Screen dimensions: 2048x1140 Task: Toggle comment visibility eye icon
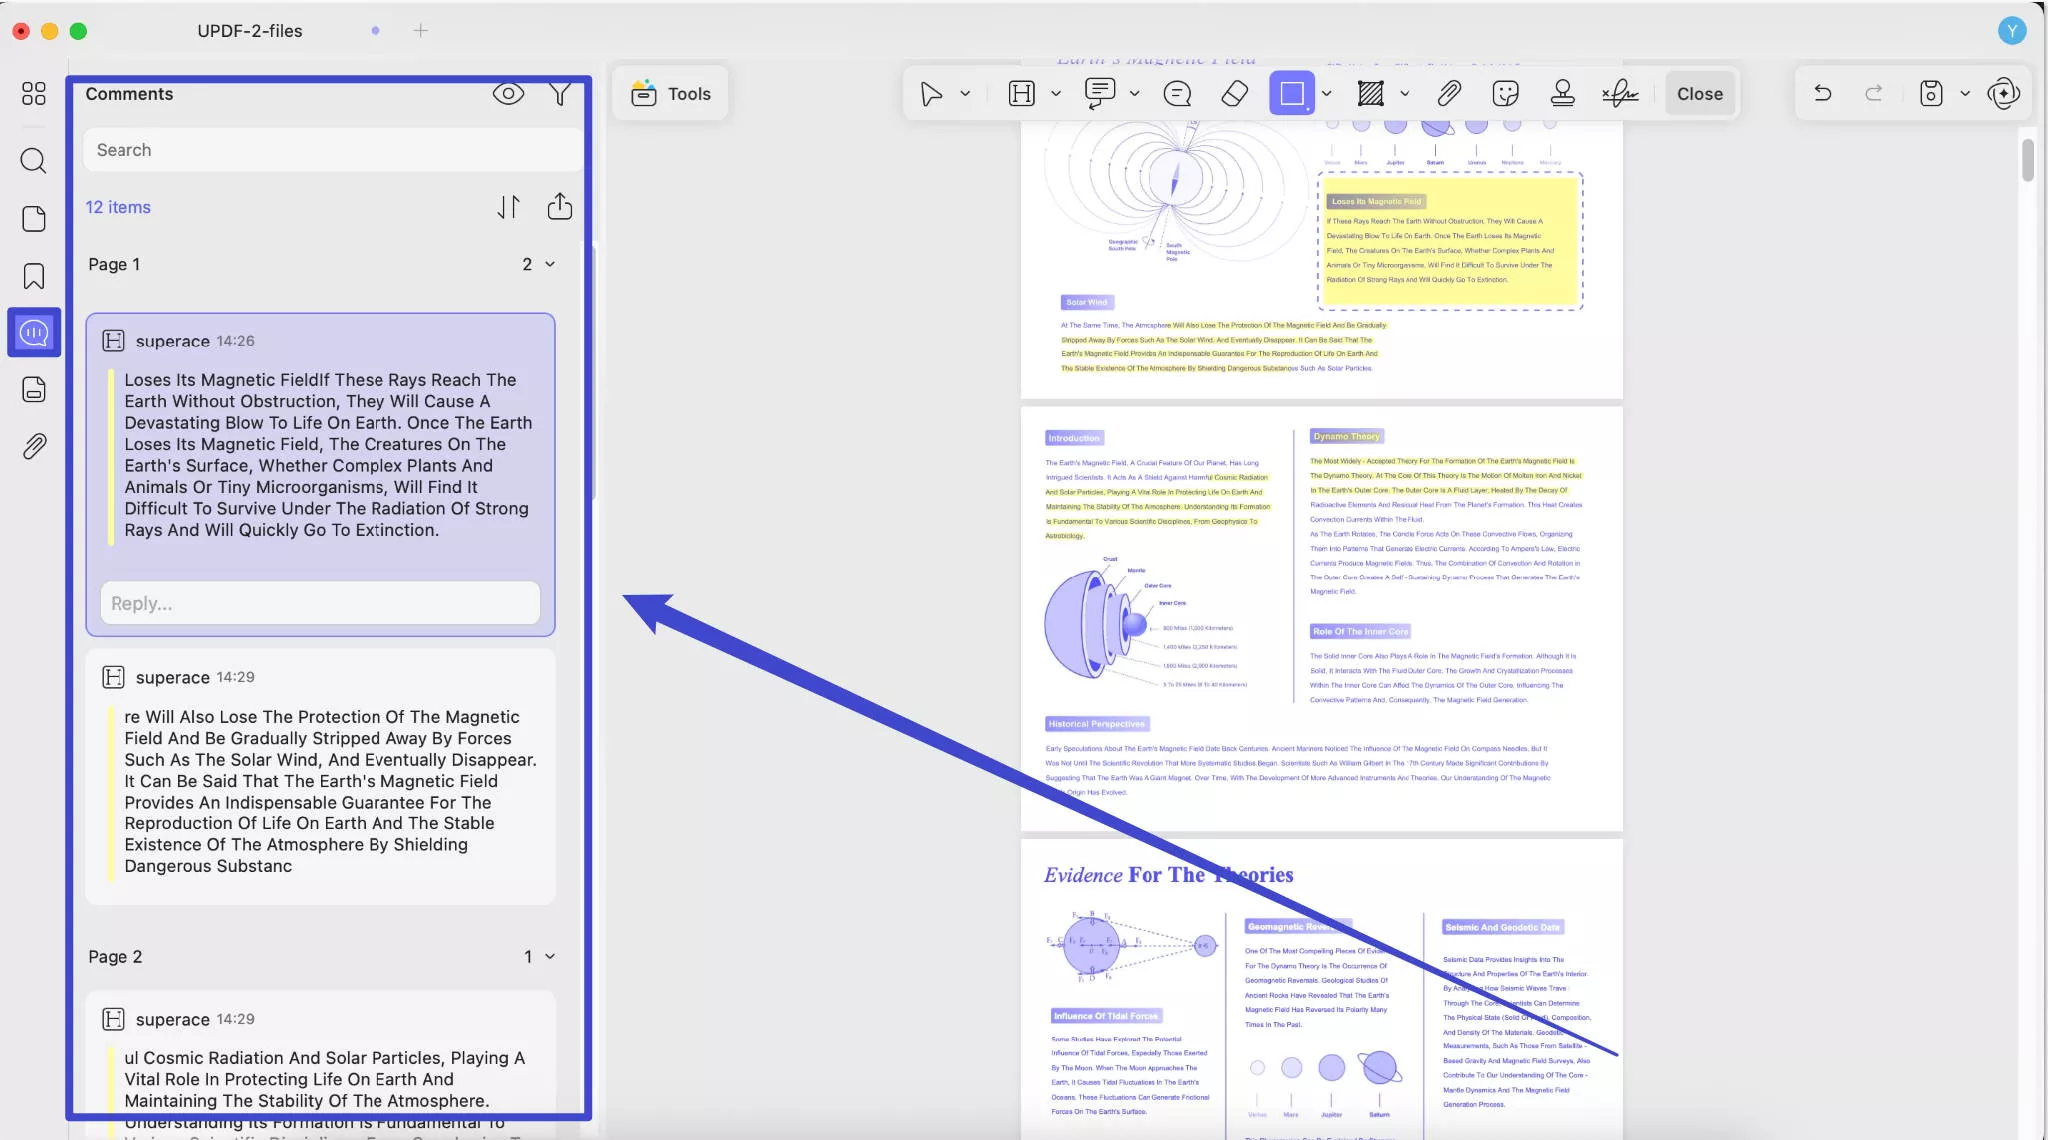point(508,94)
